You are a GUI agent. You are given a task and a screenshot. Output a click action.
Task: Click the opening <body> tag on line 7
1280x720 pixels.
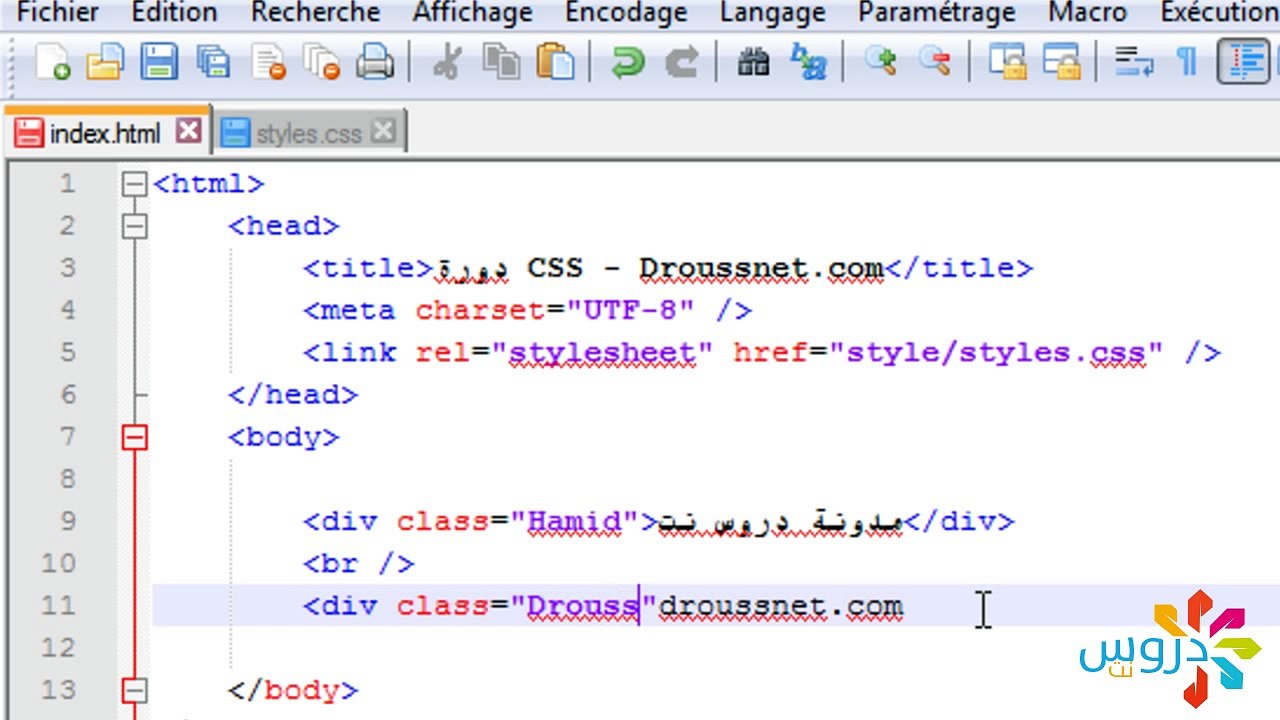pyautogui.click(x=284, y=437)
